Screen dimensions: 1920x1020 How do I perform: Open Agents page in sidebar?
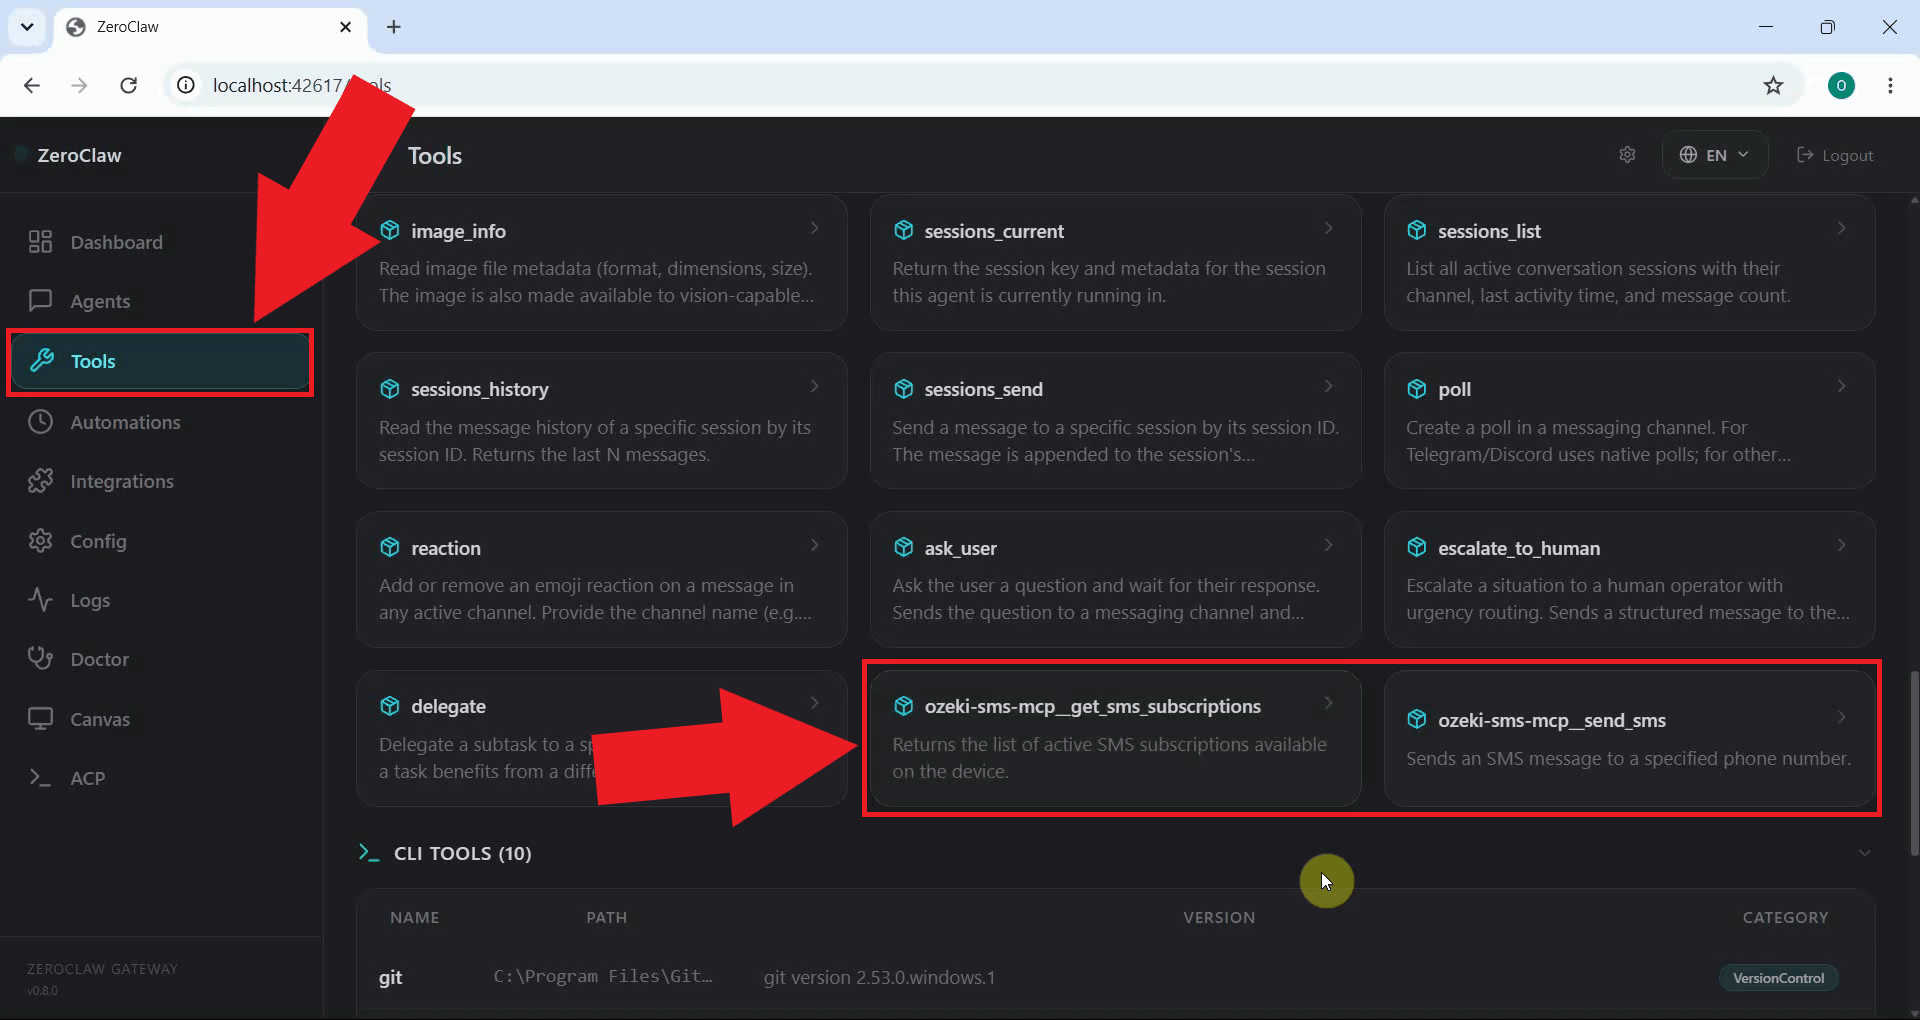[160, 301]
